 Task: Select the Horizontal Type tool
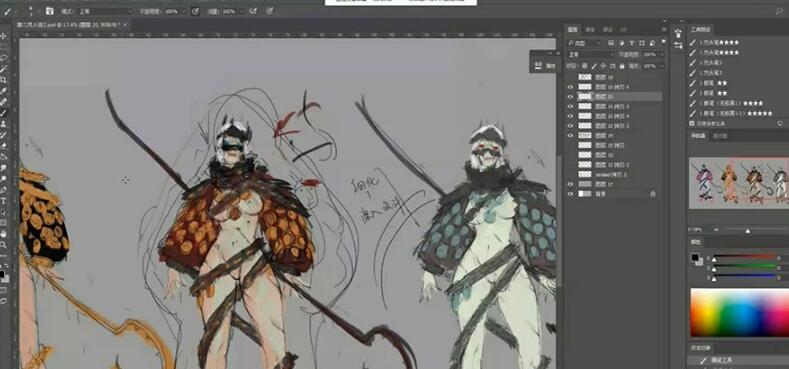[x=4, y=201]
